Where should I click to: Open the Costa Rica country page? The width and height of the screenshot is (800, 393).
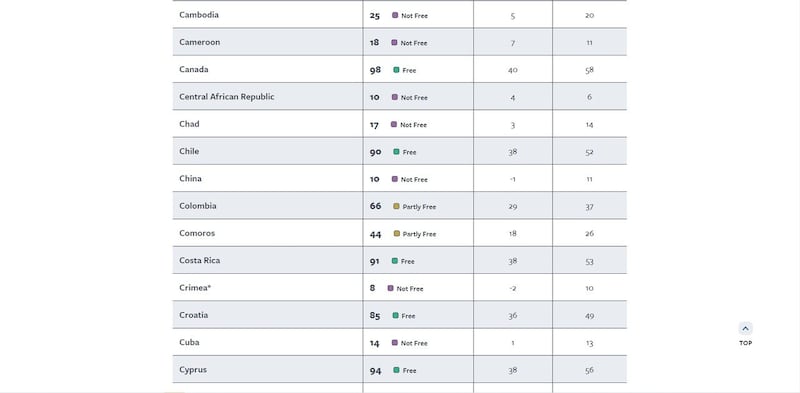[199, 260]
